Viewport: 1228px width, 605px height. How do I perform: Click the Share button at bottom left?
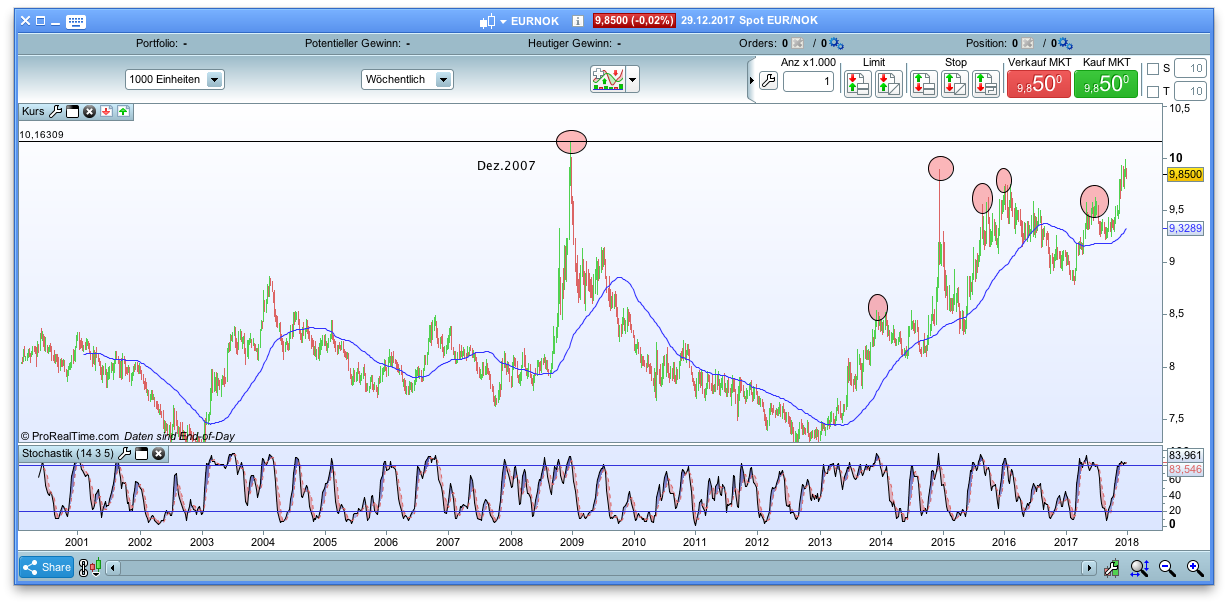46,567
